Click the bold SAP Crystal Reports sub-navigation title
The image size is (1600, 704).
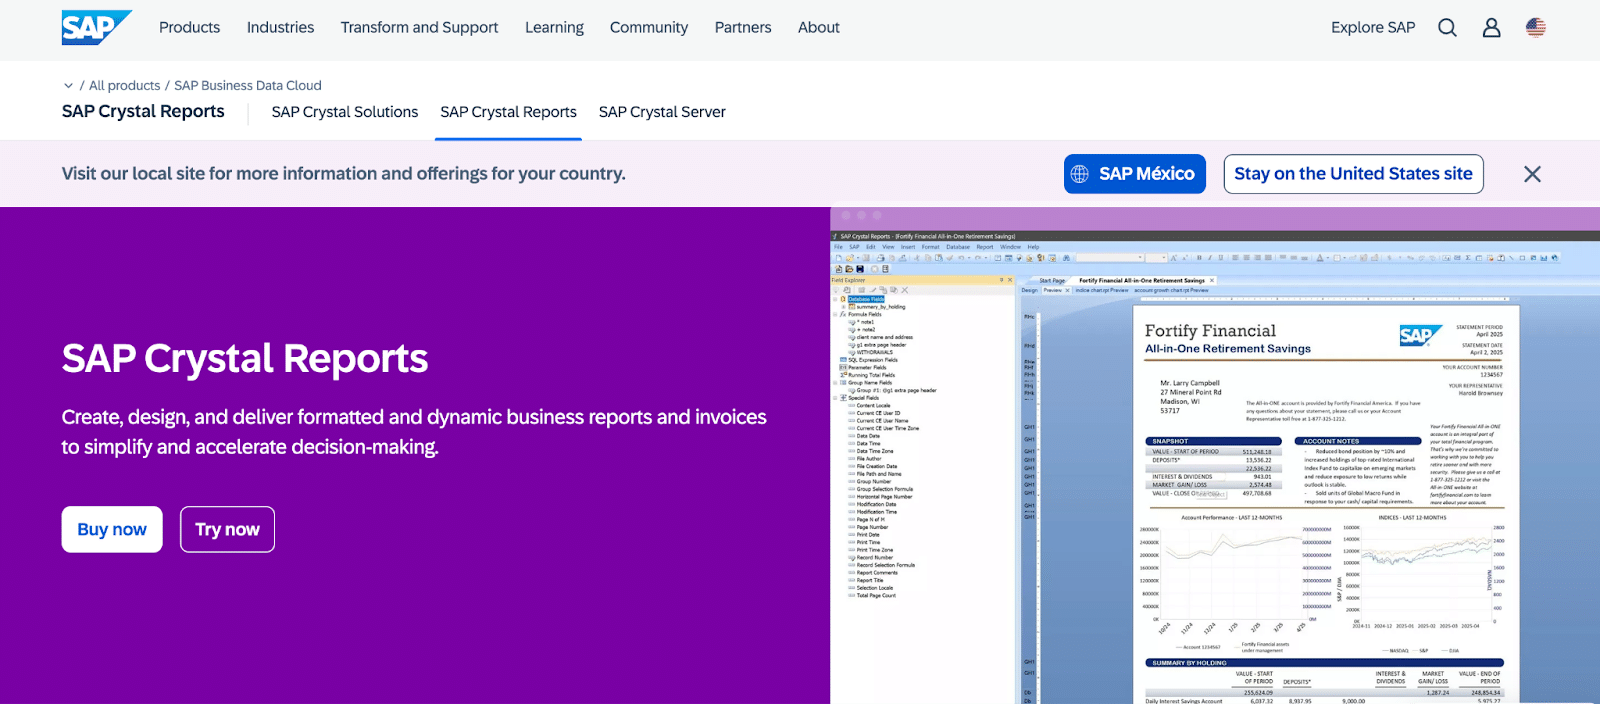coord(143,112)
